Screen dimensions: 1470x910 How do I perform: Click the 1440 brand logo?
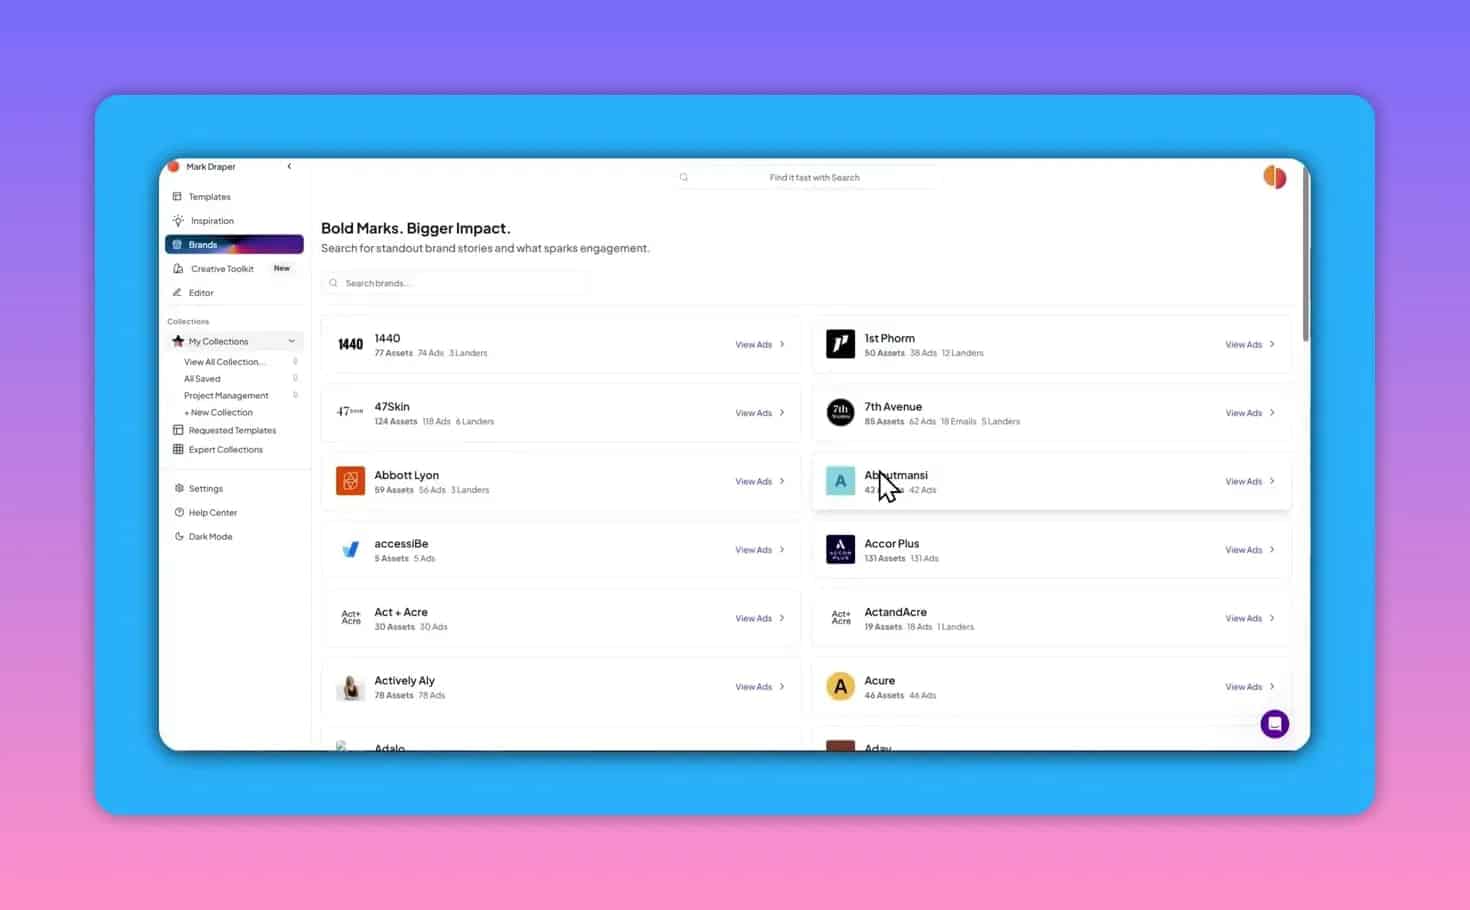350,344
